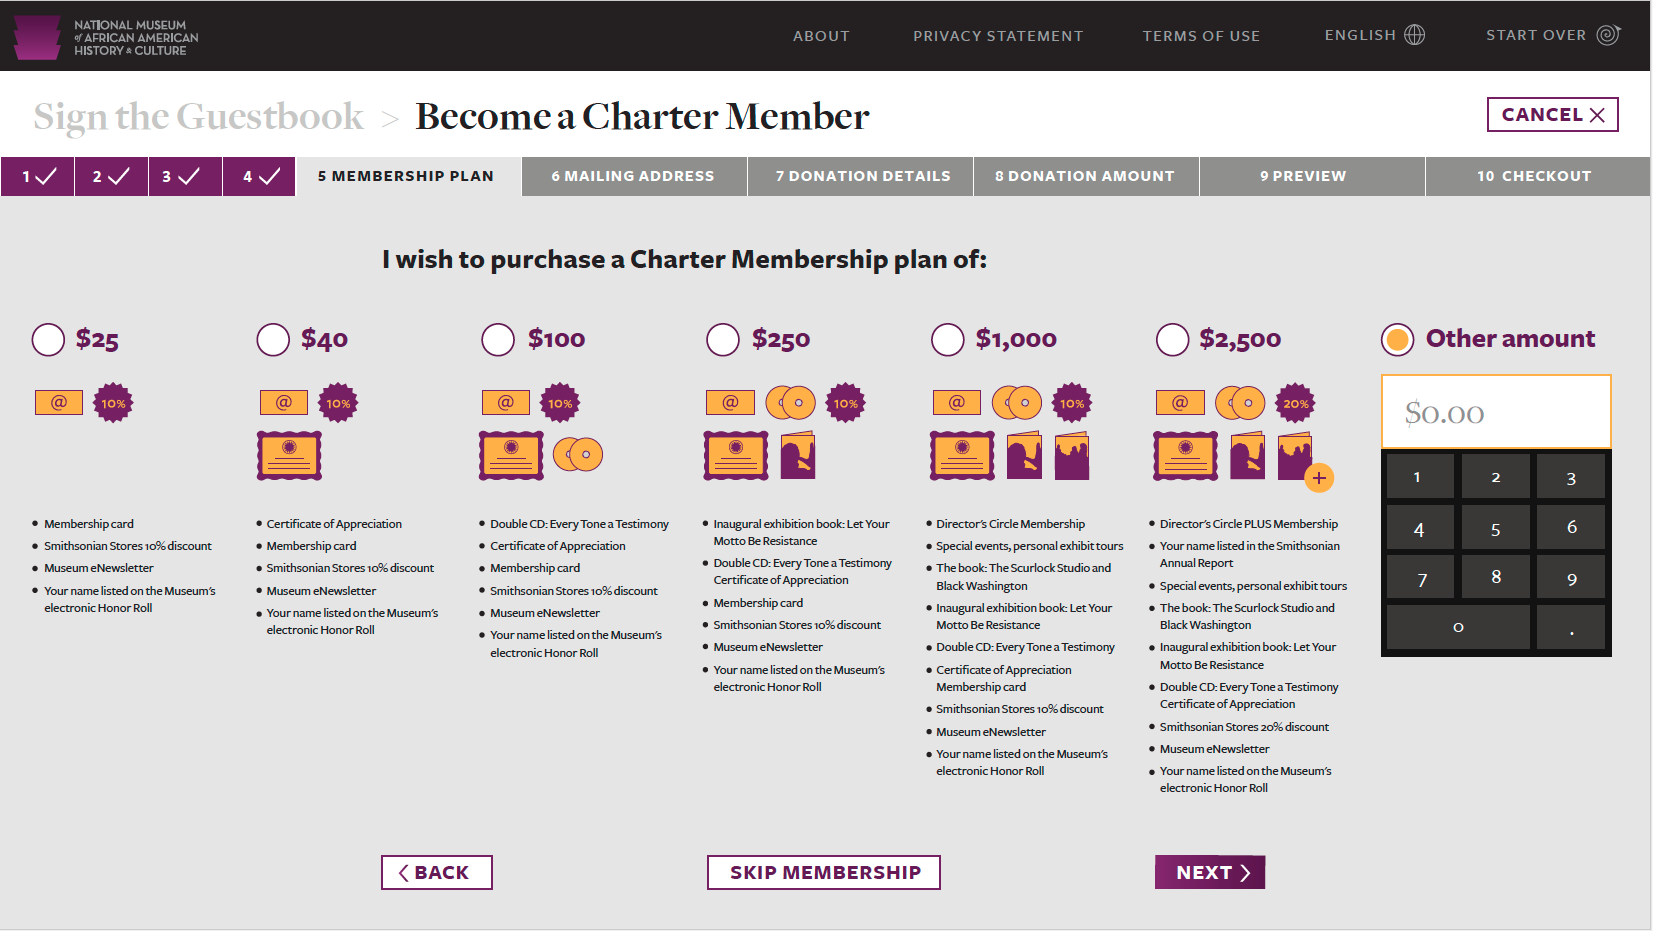
Task: Click the double CD icon under $100
Action: pyautogui.click(x=578, y=454)
